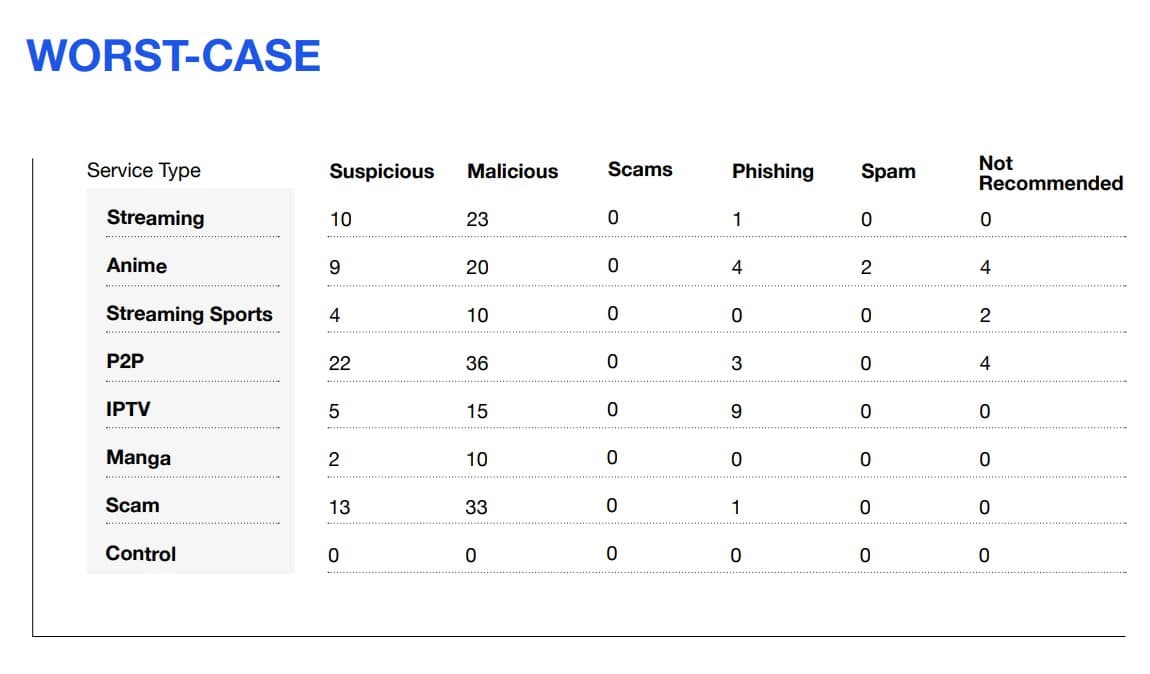The image size is (1150, 674).
Task: Click the Scam Malicious value 33
Action: coord(476,508)
